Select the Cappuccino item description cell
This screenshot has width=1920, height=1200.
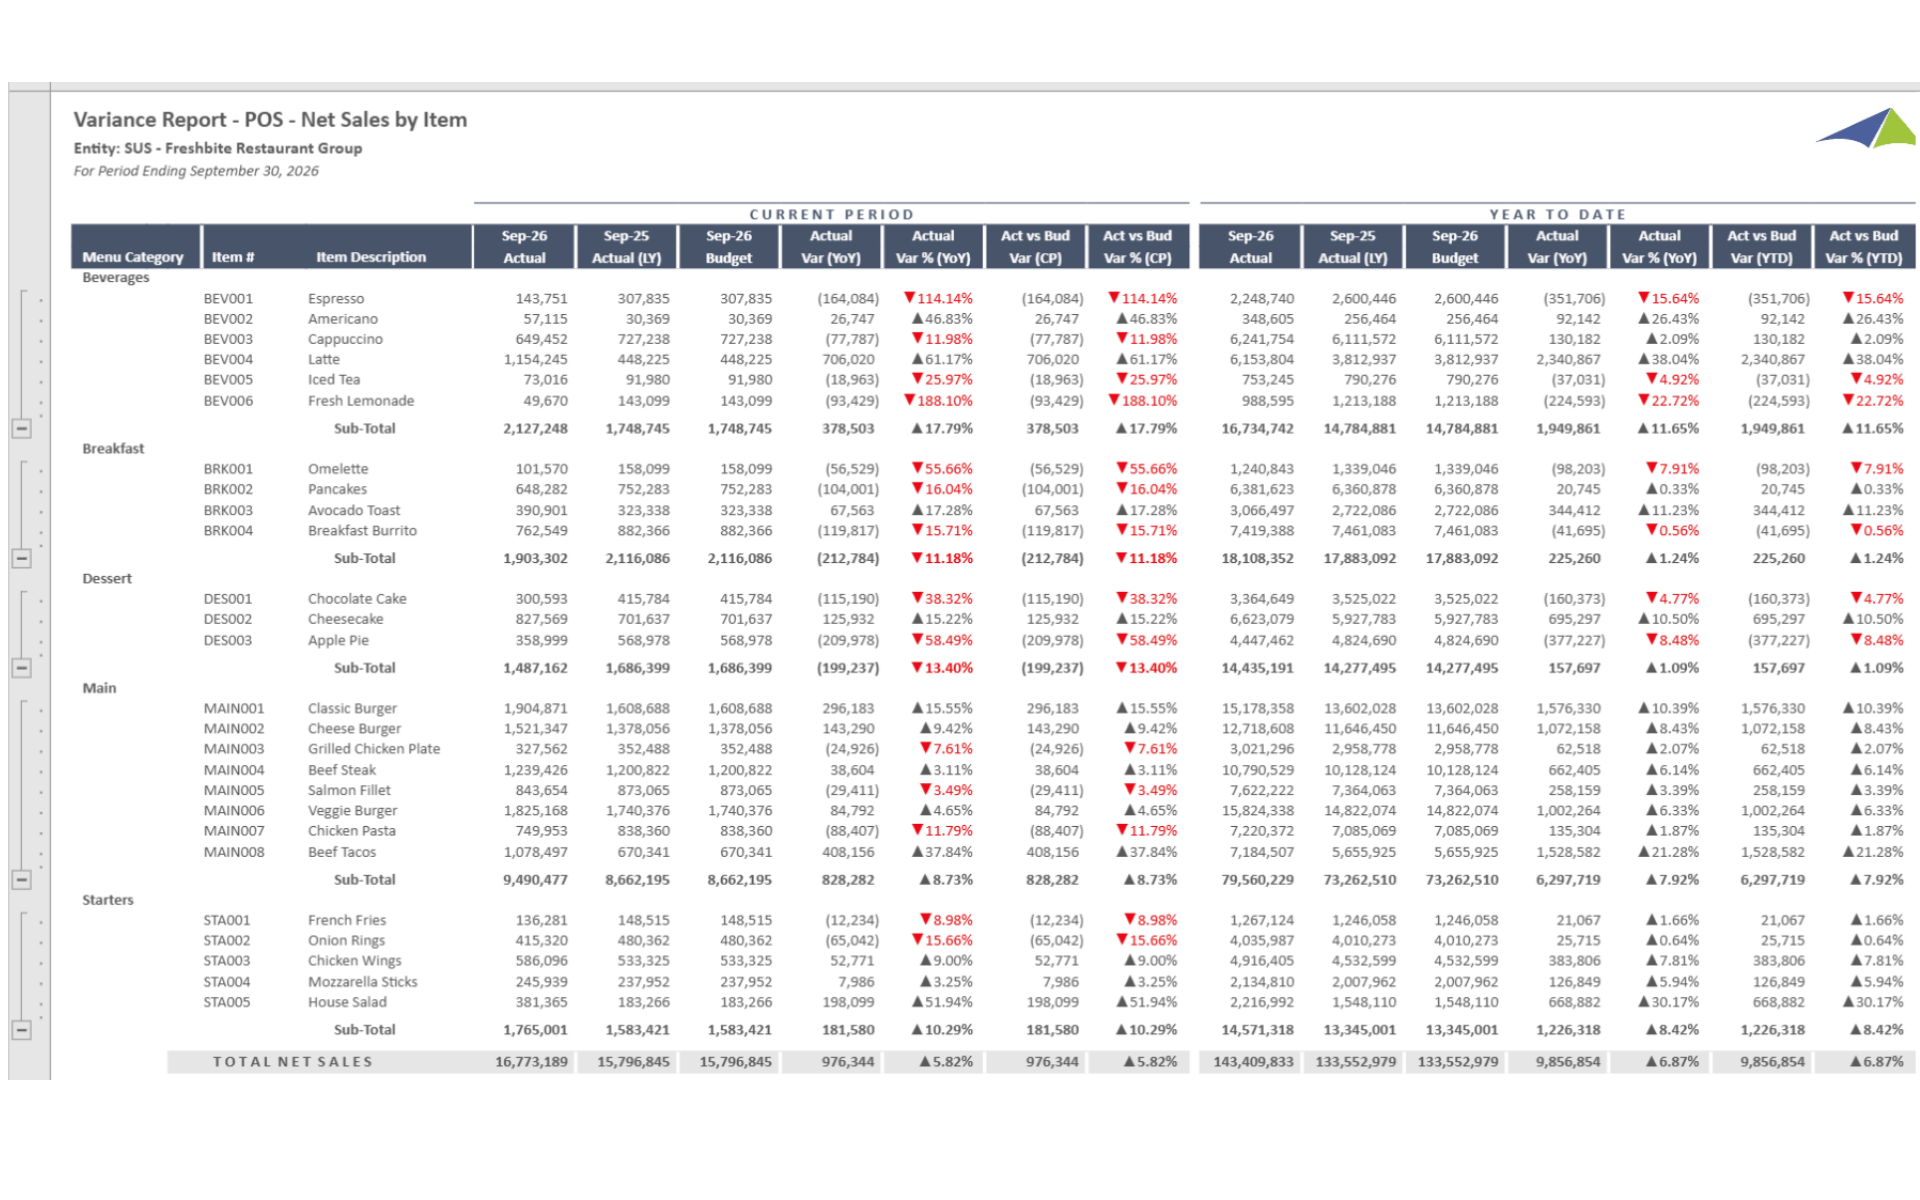pyautogui.click(x=345, y=339)
